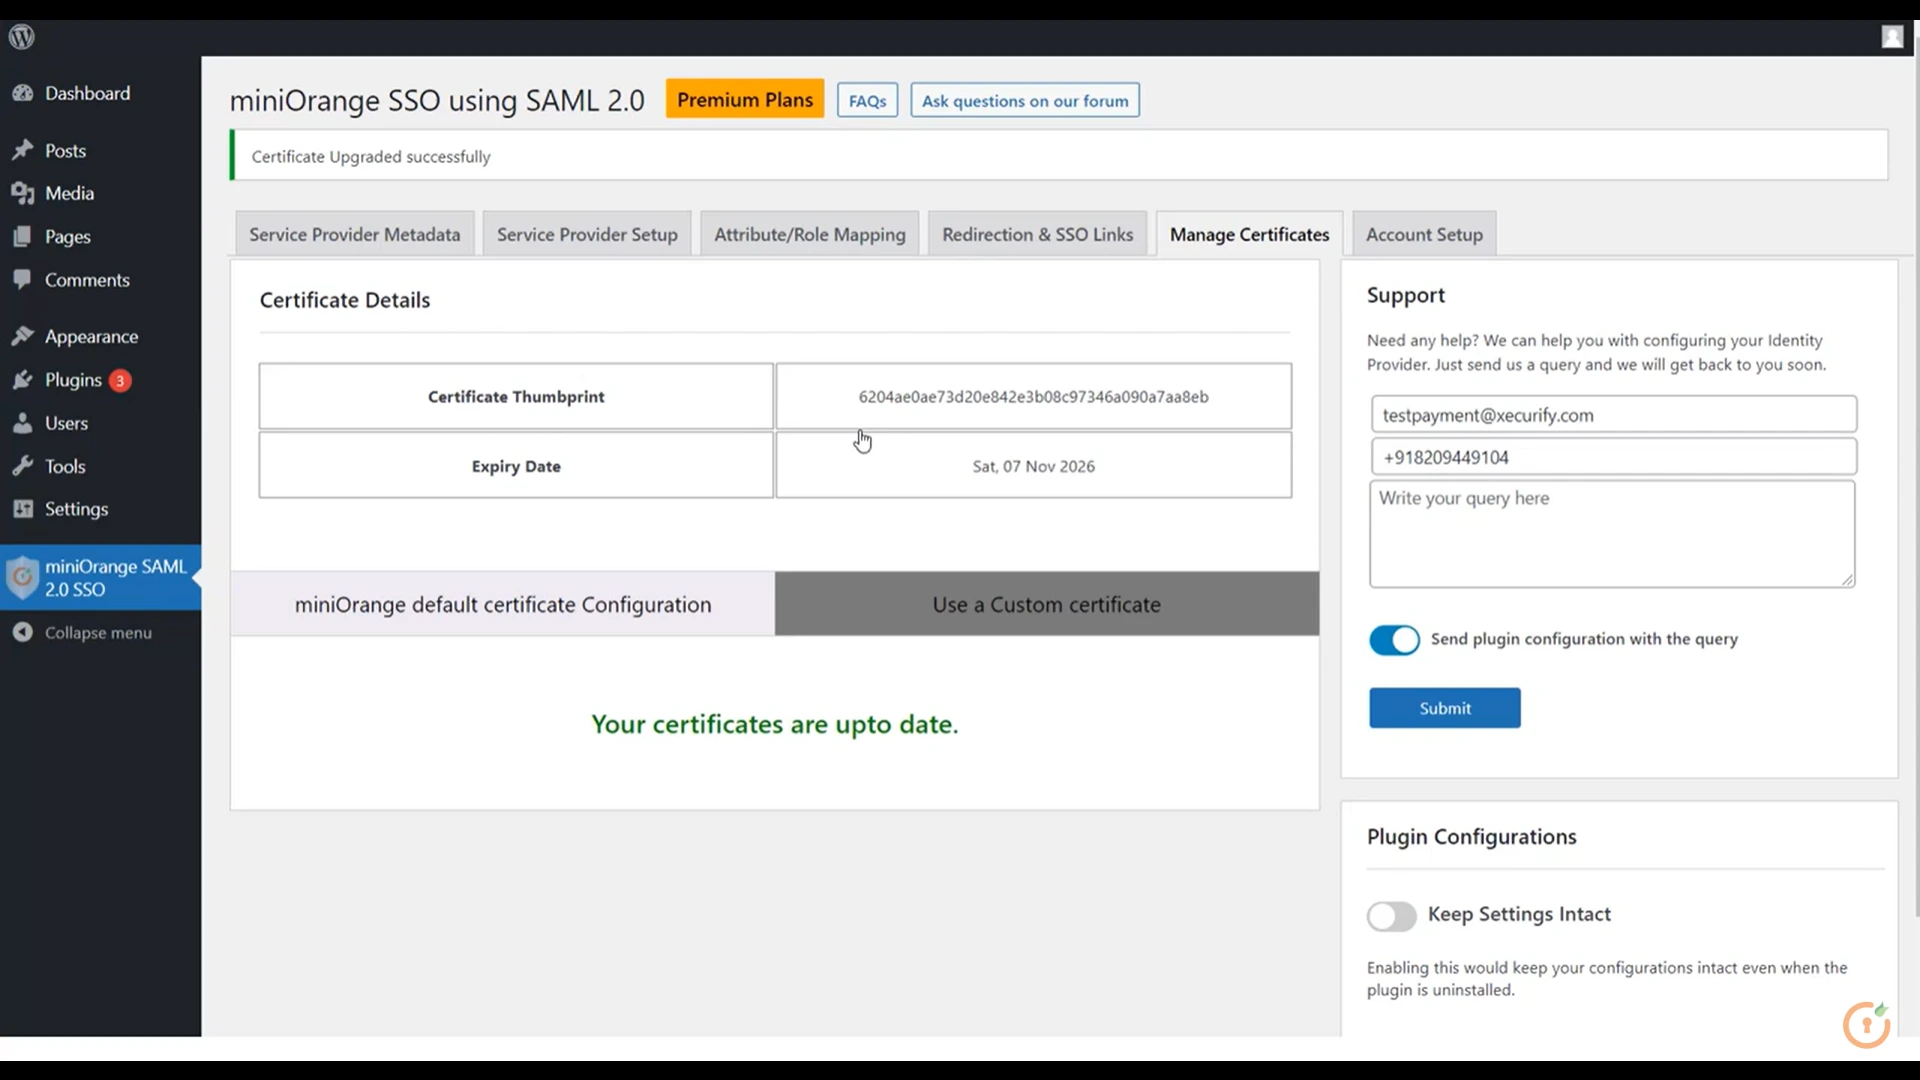Open the user avatar in admin bar
1920x1080 pixels.
[x=1892, y=37]
